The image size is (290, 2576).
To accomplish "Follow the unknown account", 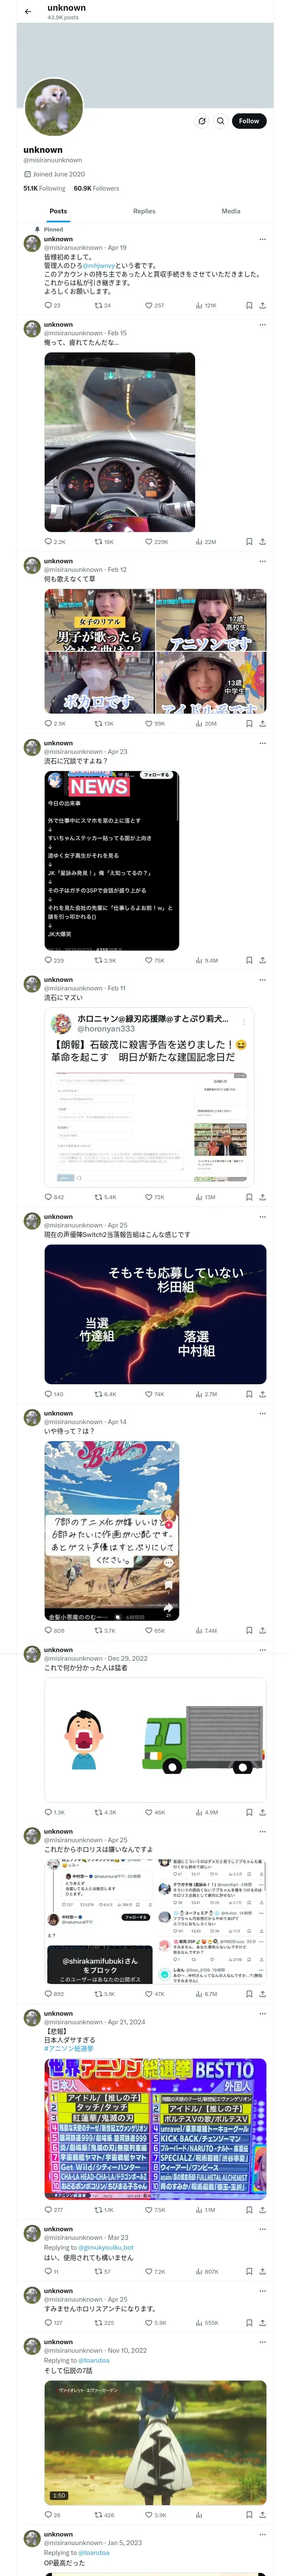I will tap(249, 121).
